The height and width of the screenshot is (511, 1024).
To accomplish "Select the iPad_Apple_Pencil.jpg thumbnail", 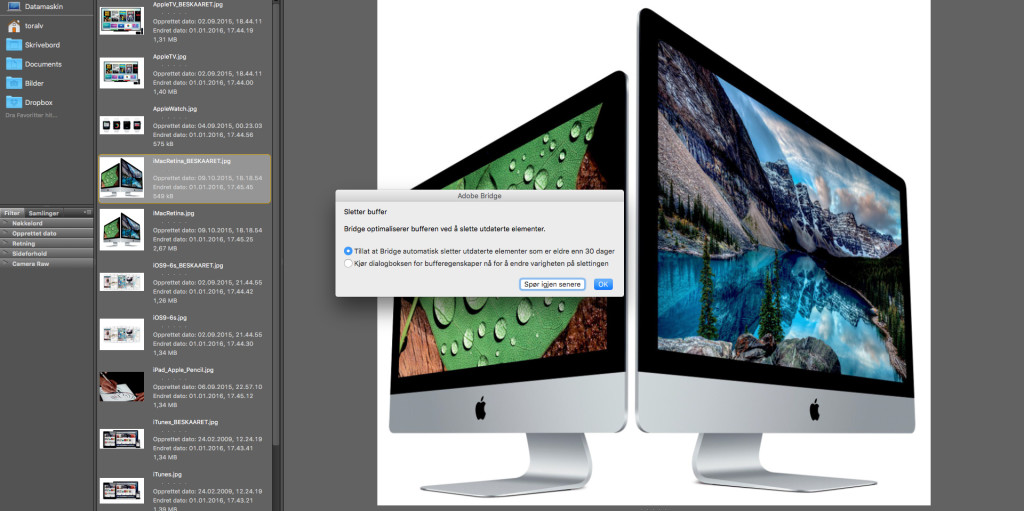I will coord(122,387).
